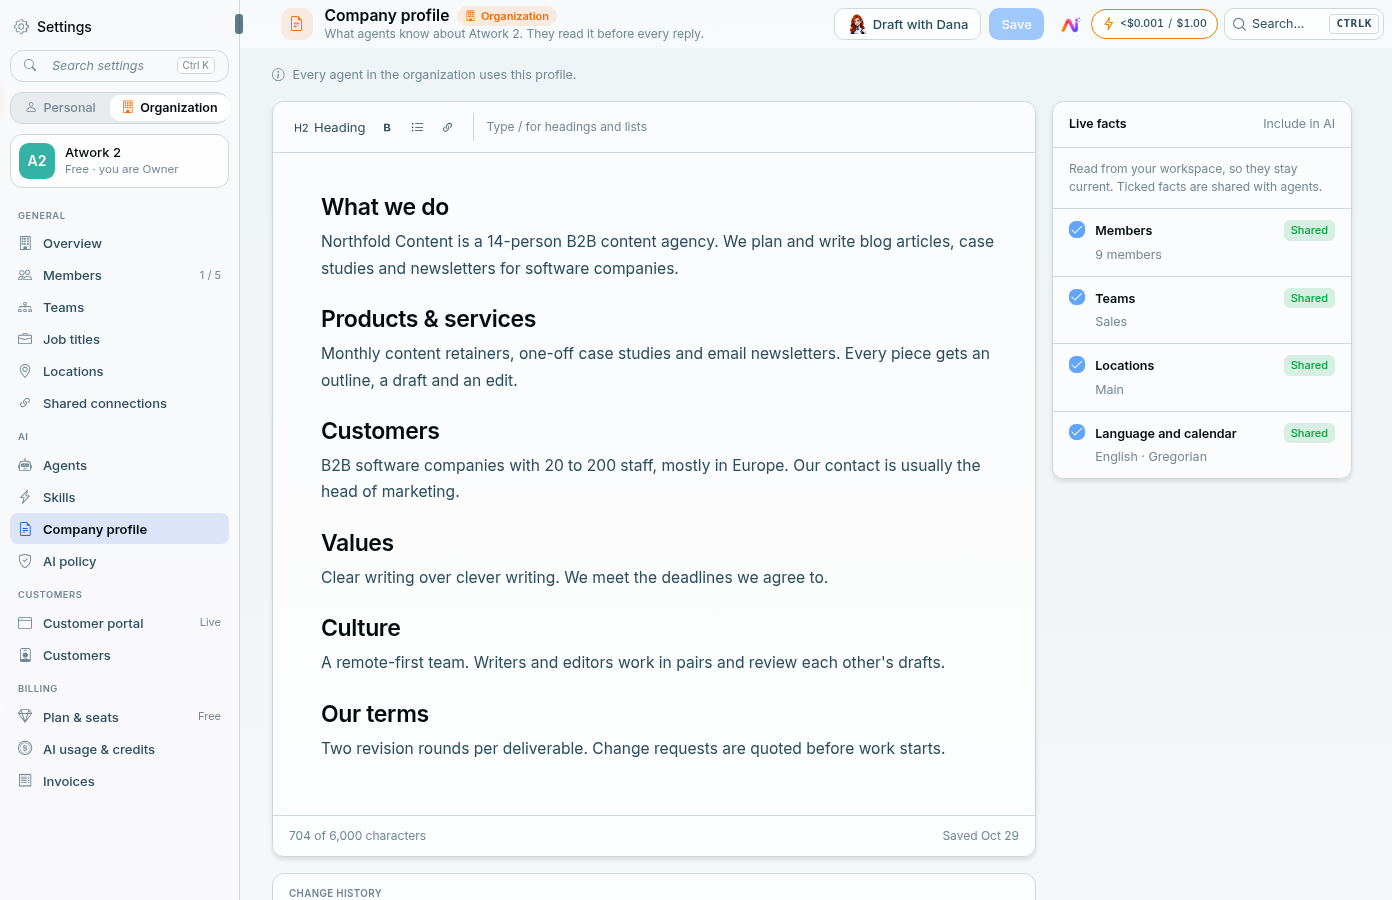Click Dana's avatar in Draft button
The image size is (1392, 900).
[x=857, y=24]
